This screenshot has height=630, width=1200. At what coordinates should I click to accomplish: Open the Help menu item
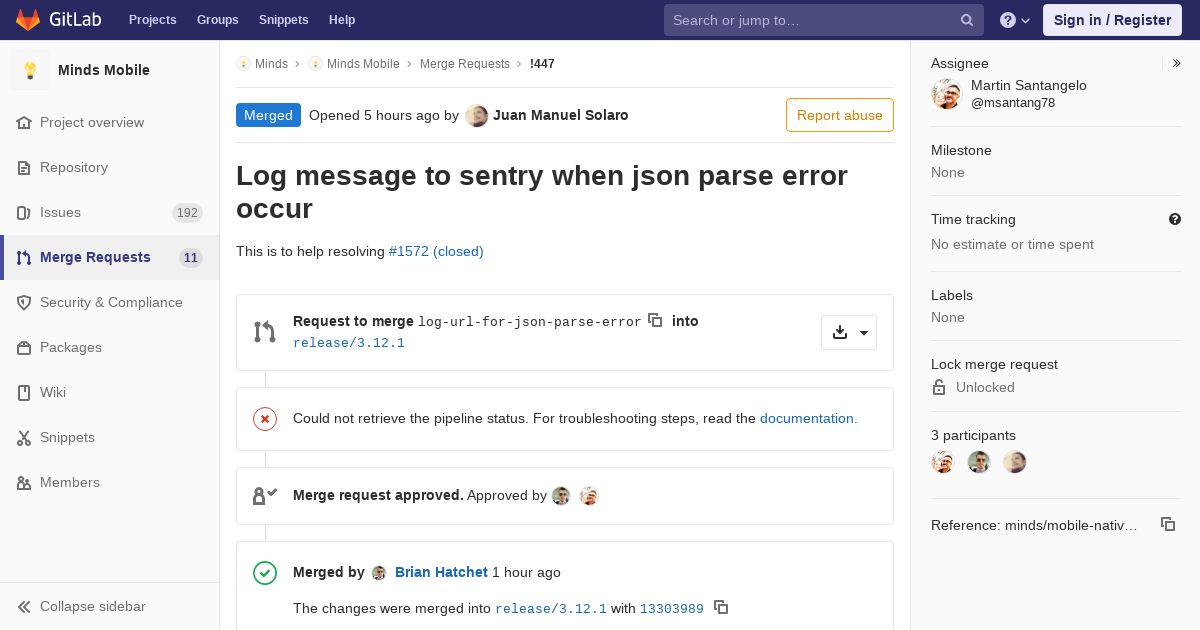pos(342,20)
